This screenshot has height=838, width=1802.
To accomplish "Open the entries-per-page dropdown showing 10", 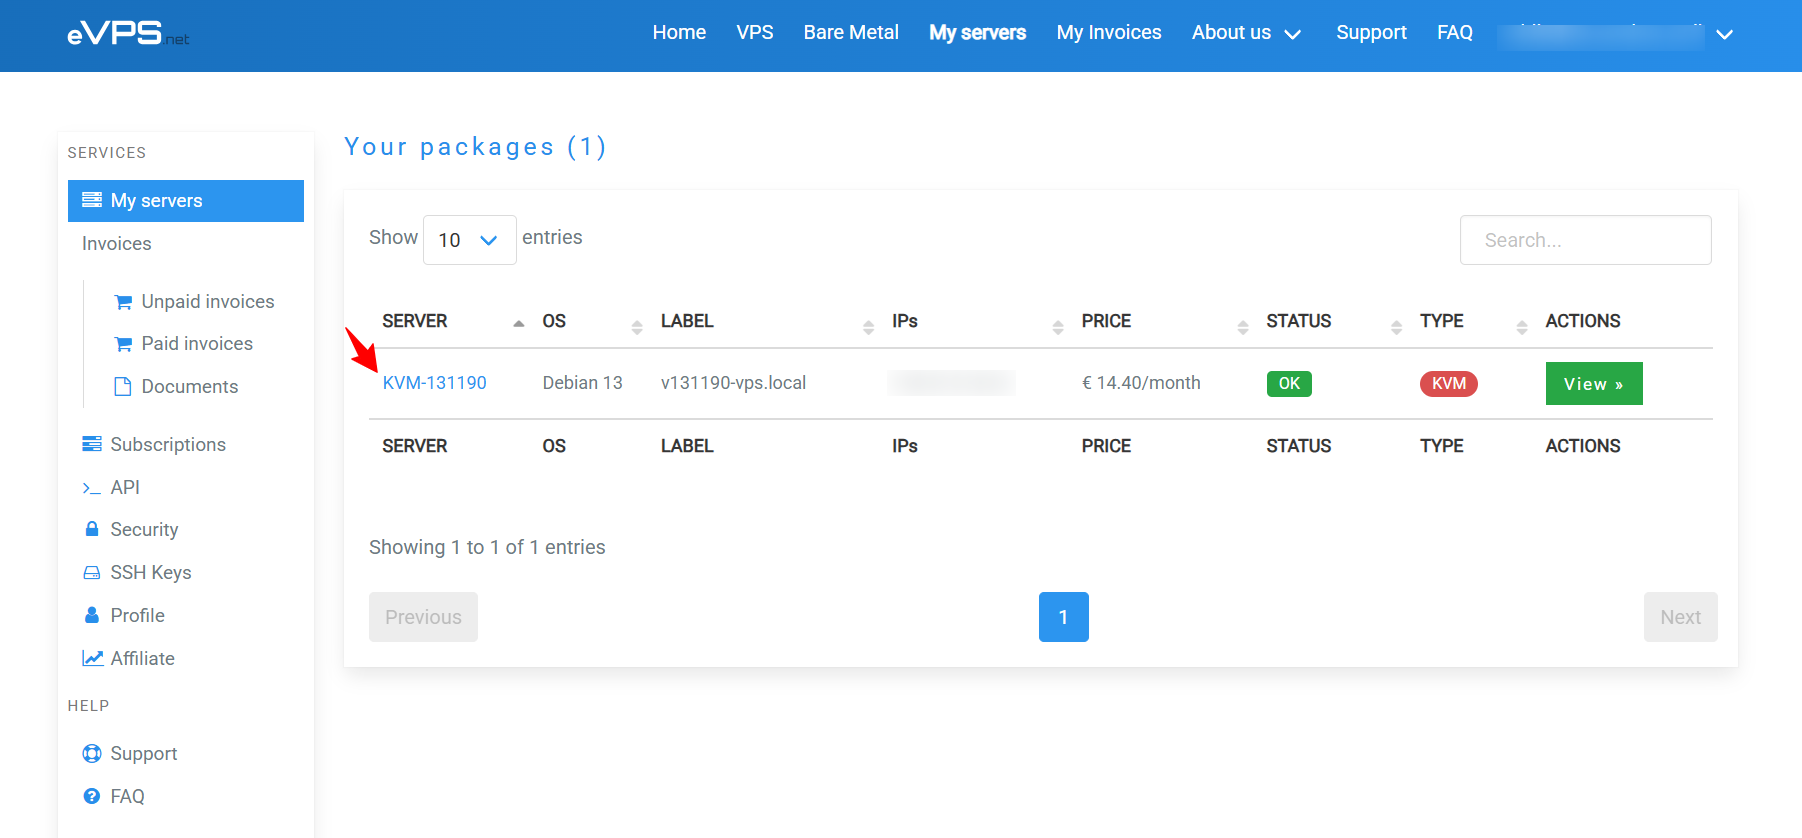I will point(469,240).
